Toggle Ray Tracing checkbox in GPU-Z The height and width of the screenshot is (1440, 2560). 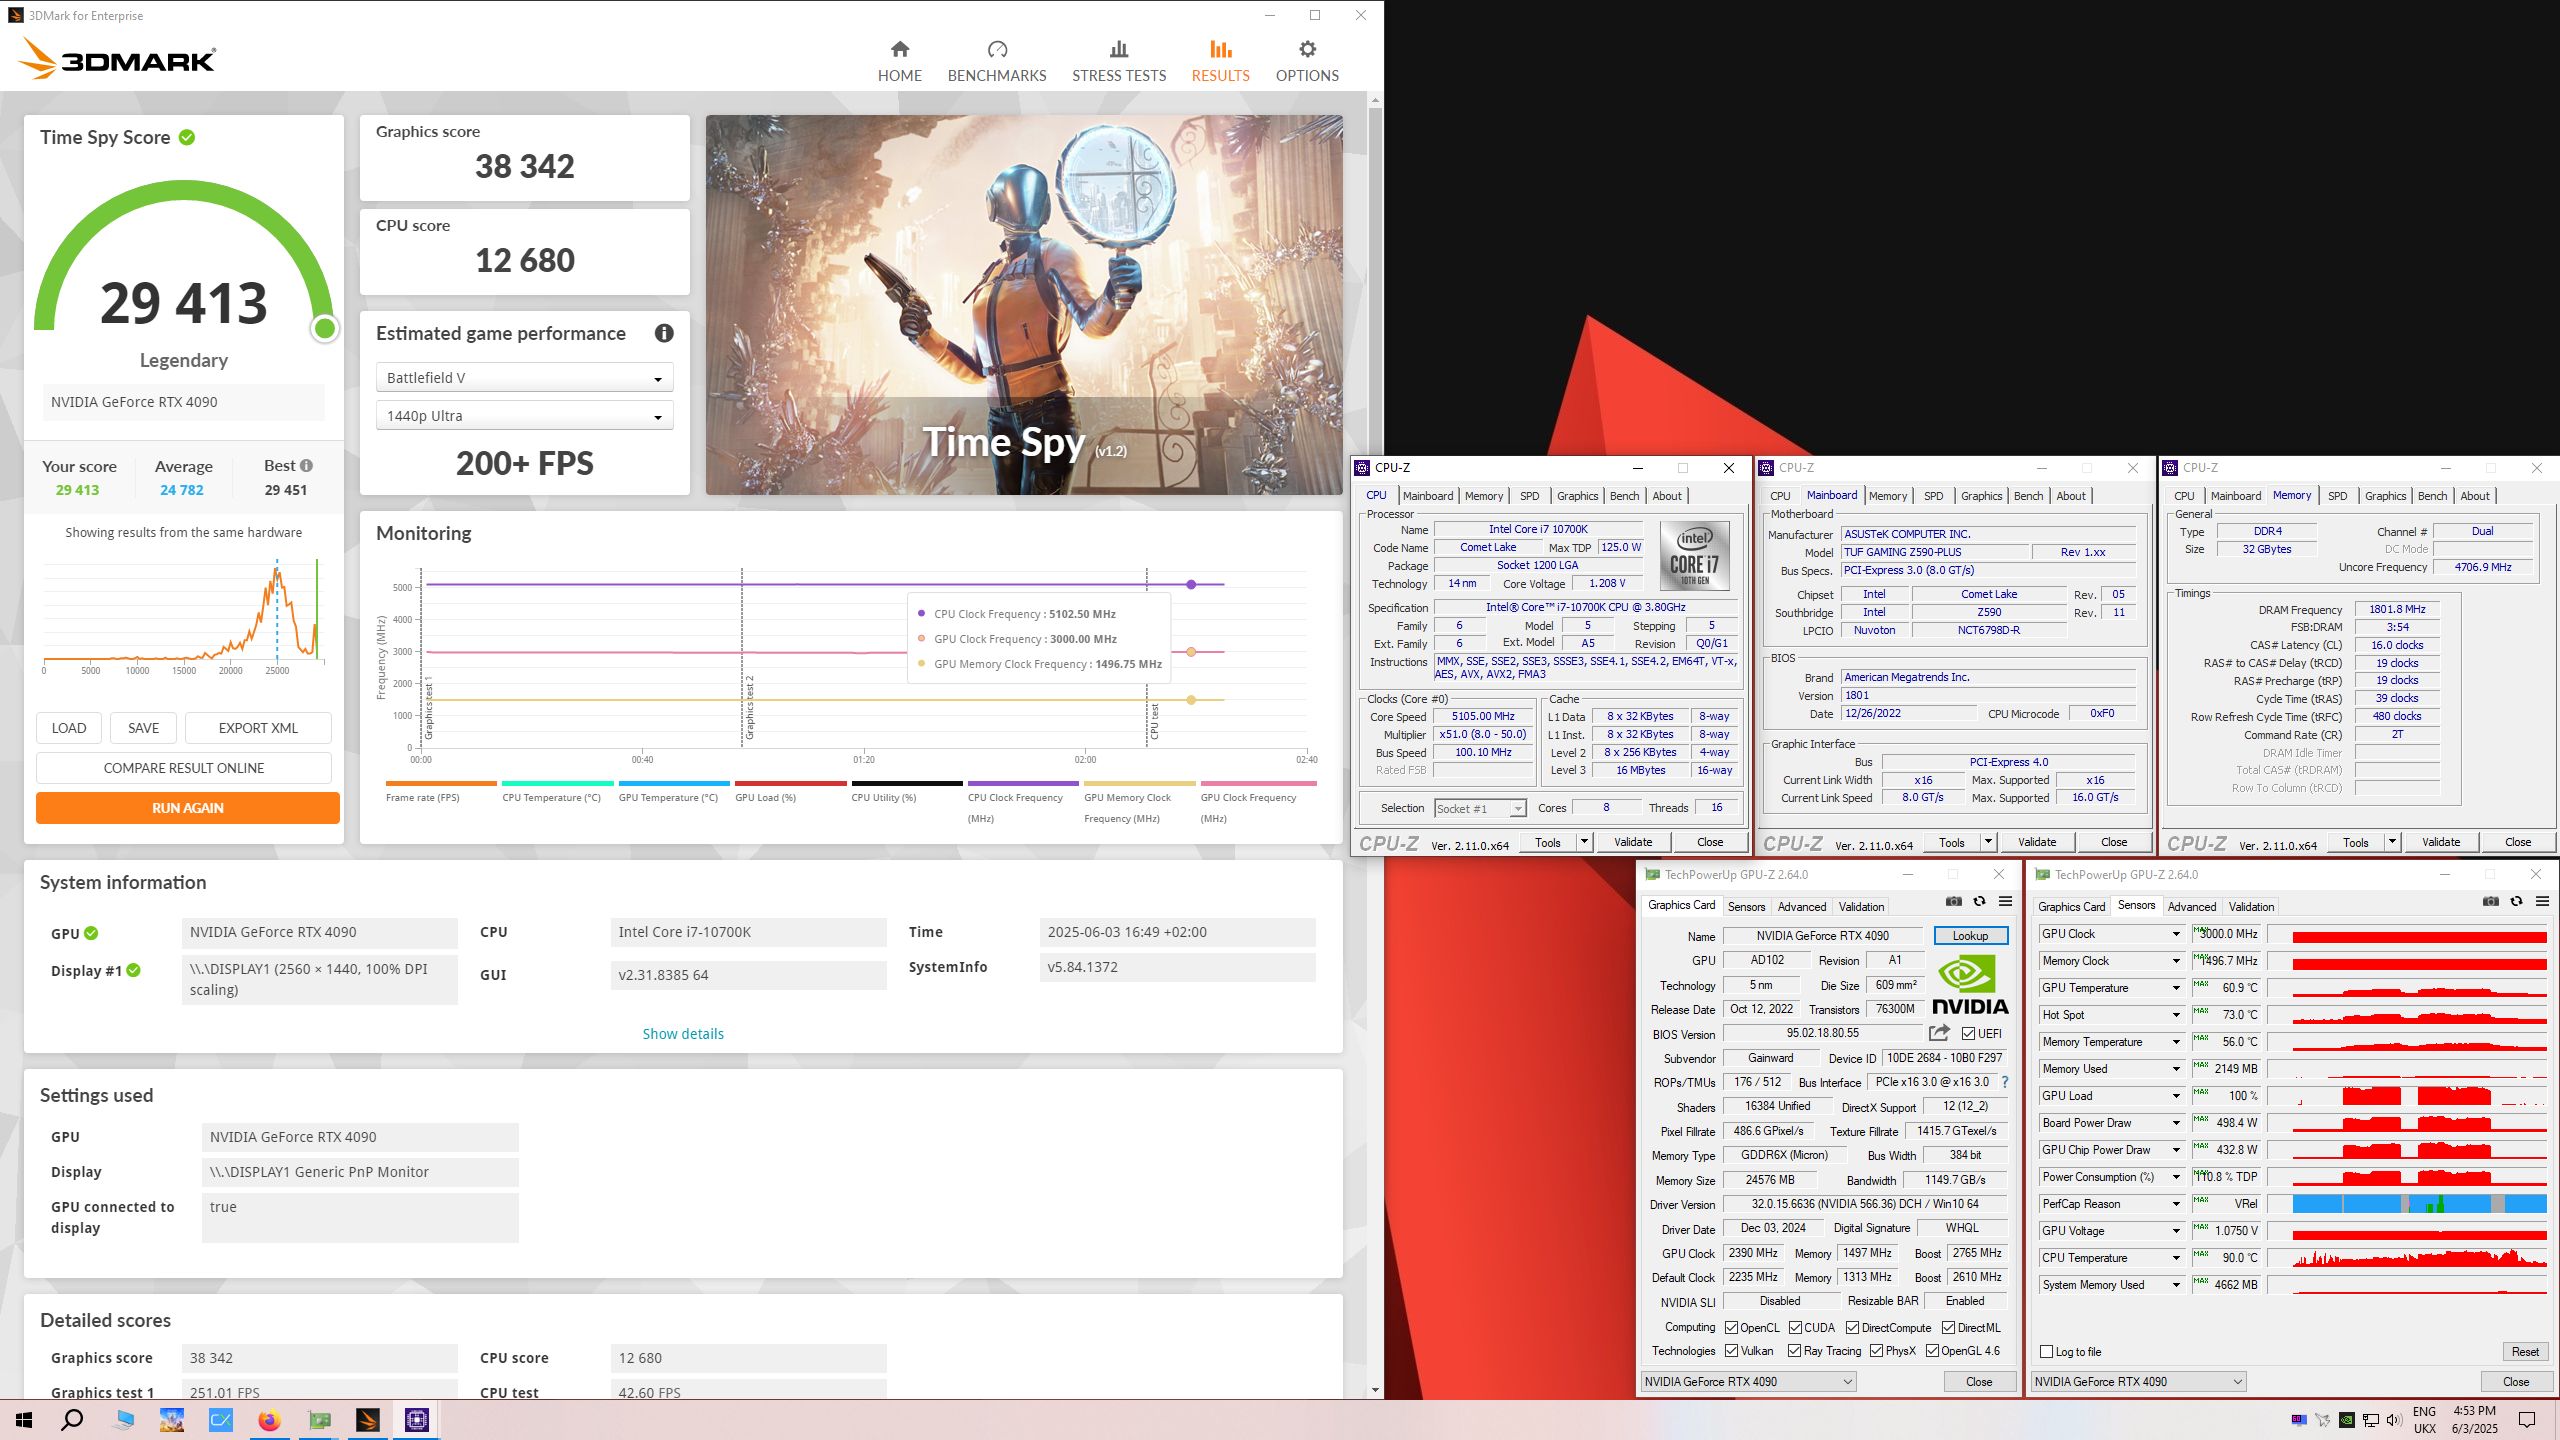tap(1795, 1351)
